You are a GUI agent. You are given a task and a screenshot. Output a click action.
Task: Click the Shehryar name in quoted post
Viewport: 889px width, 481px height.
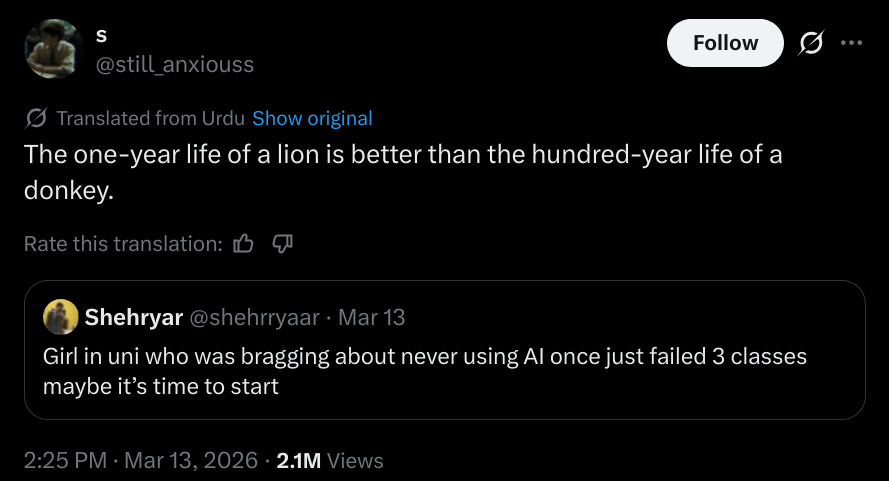(x=133, y=318)
